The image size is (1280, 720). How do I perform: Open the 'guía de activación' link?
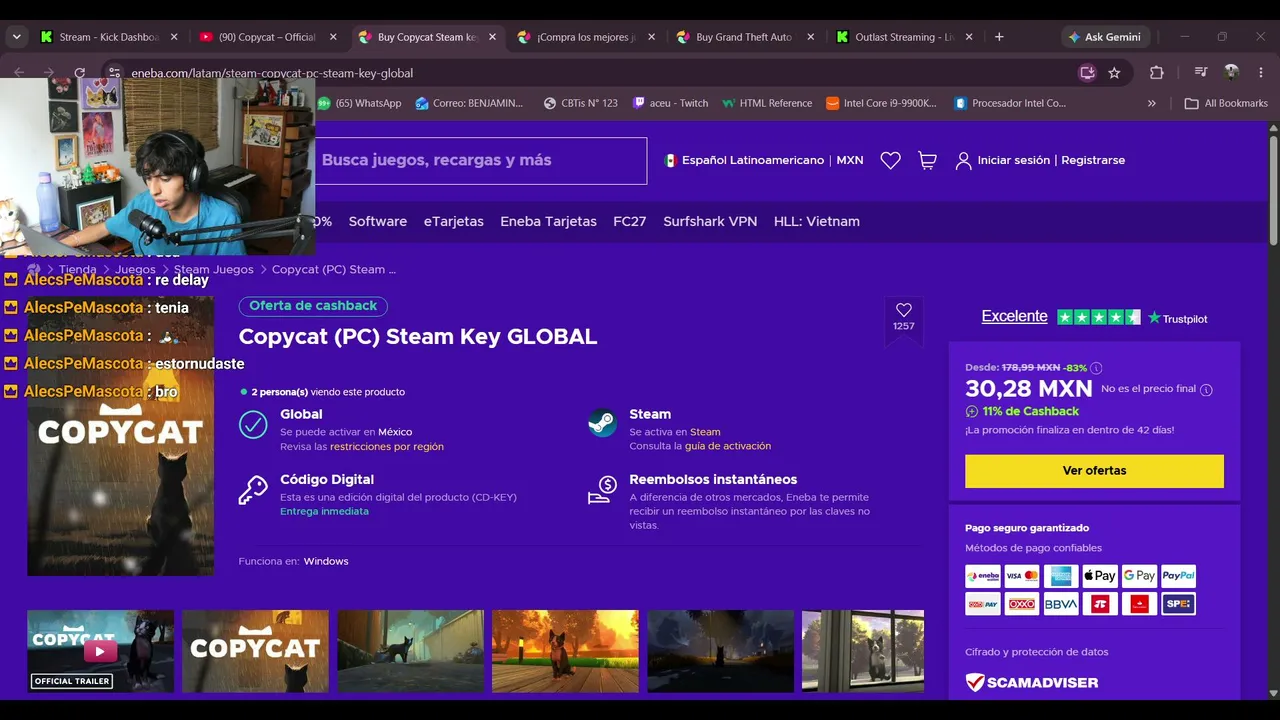coord(728,446)
